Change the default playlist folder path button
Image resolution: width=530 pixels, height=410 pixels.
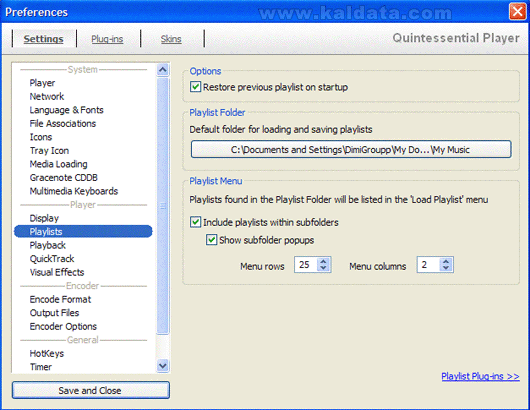(x=351, y=149)
